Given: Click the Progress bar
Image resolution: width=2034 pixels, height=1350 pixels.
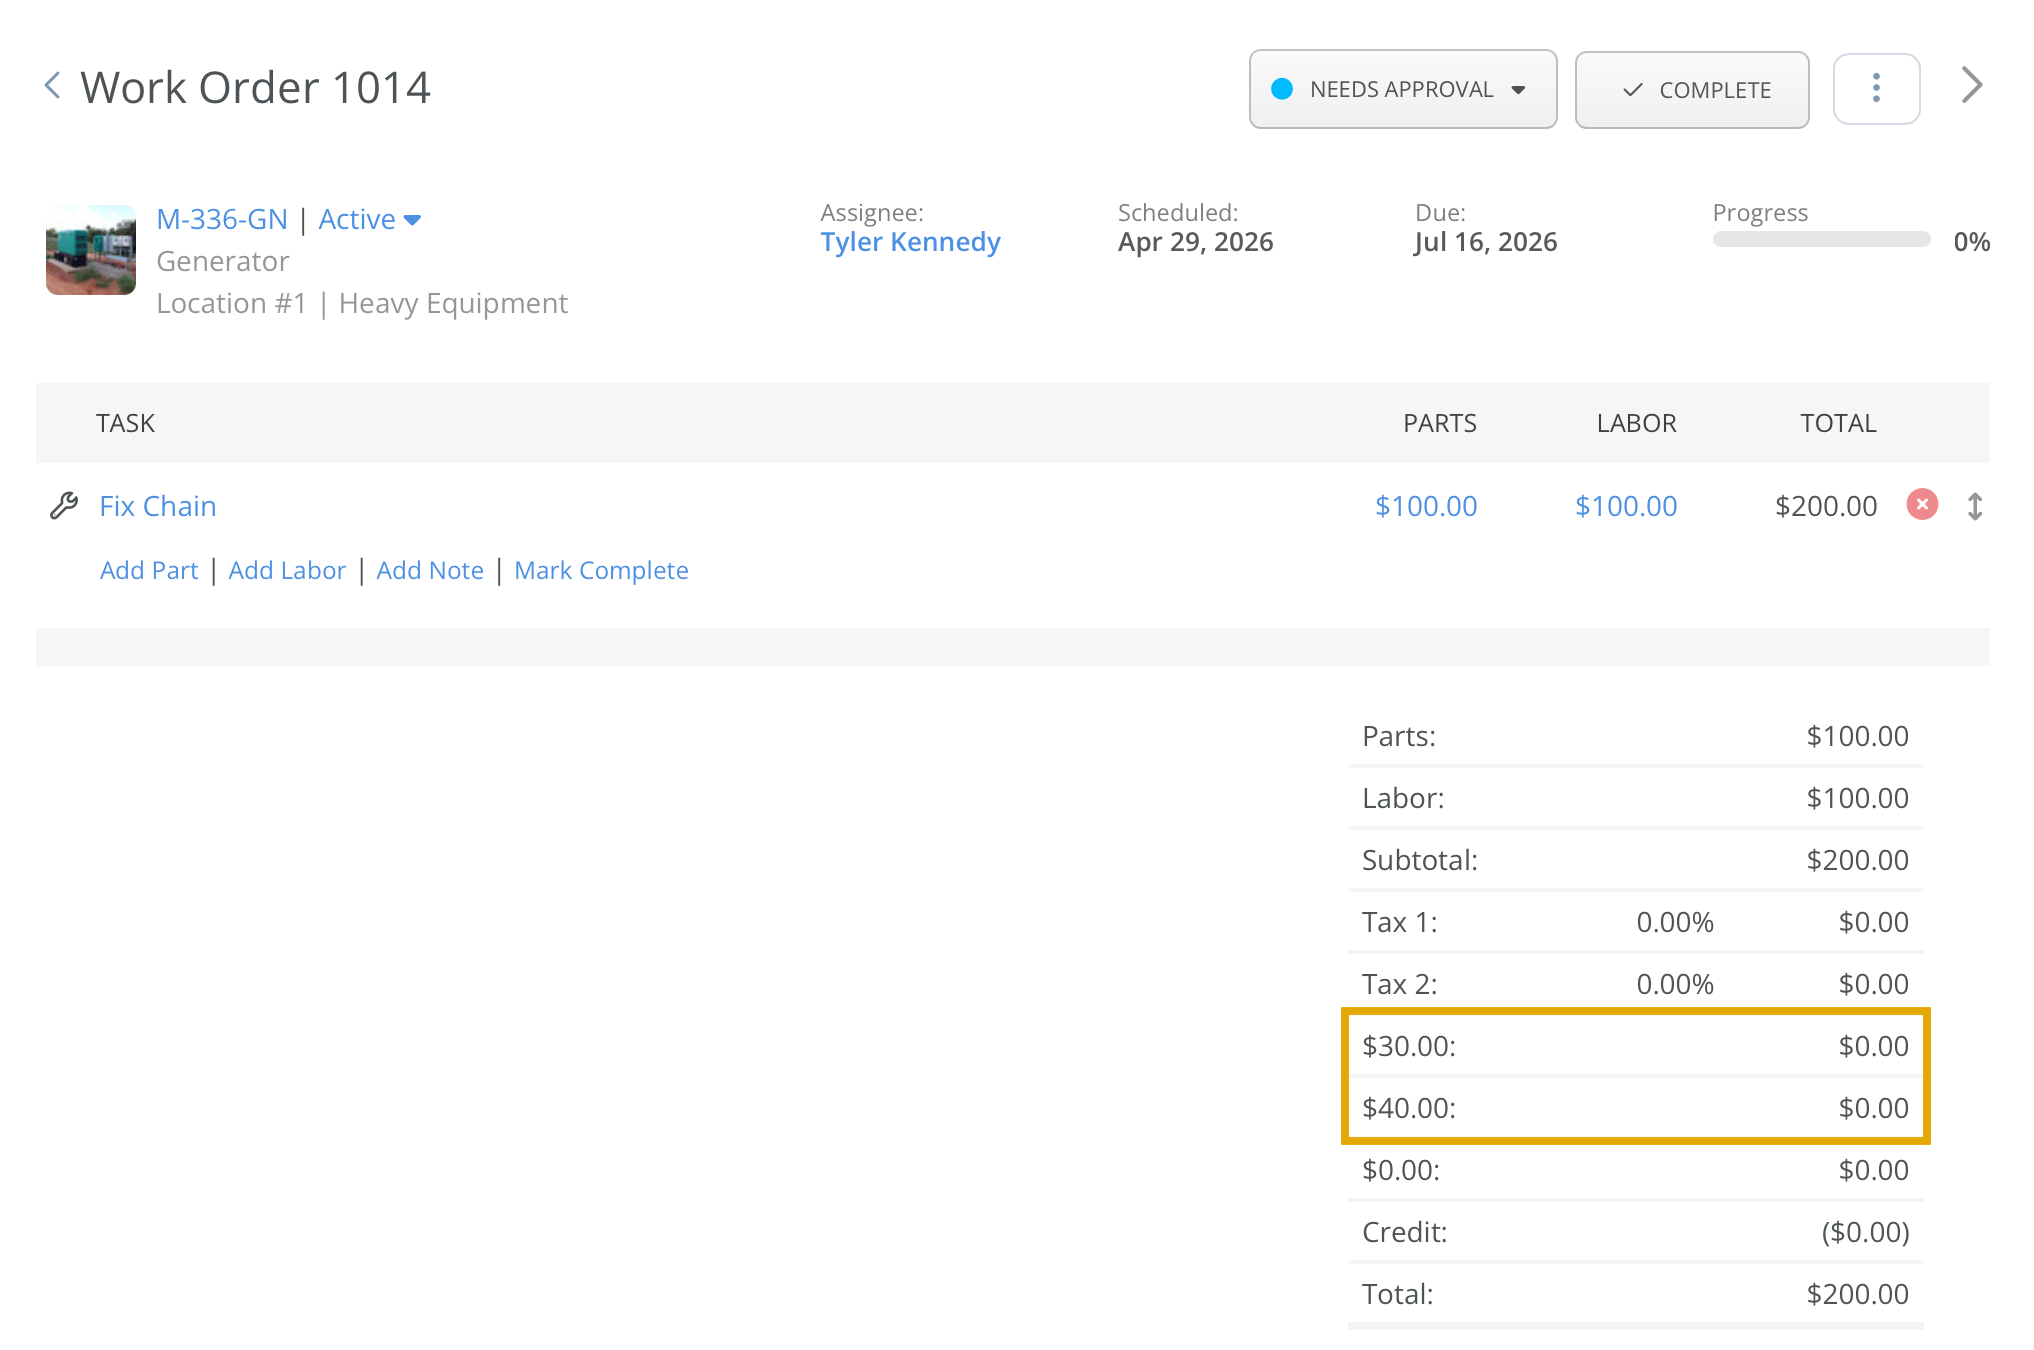Looking at the screenshot, I should (1821, 240).
